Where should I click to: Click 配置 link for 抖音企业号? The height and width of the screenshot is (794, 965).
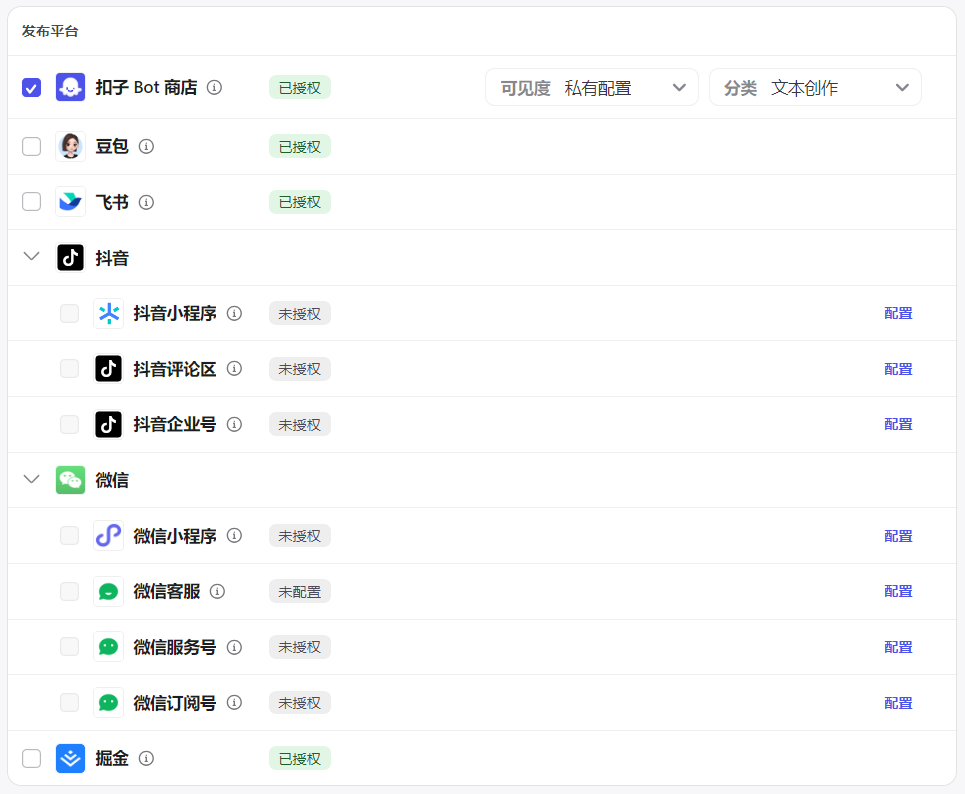tap(898, 424)
